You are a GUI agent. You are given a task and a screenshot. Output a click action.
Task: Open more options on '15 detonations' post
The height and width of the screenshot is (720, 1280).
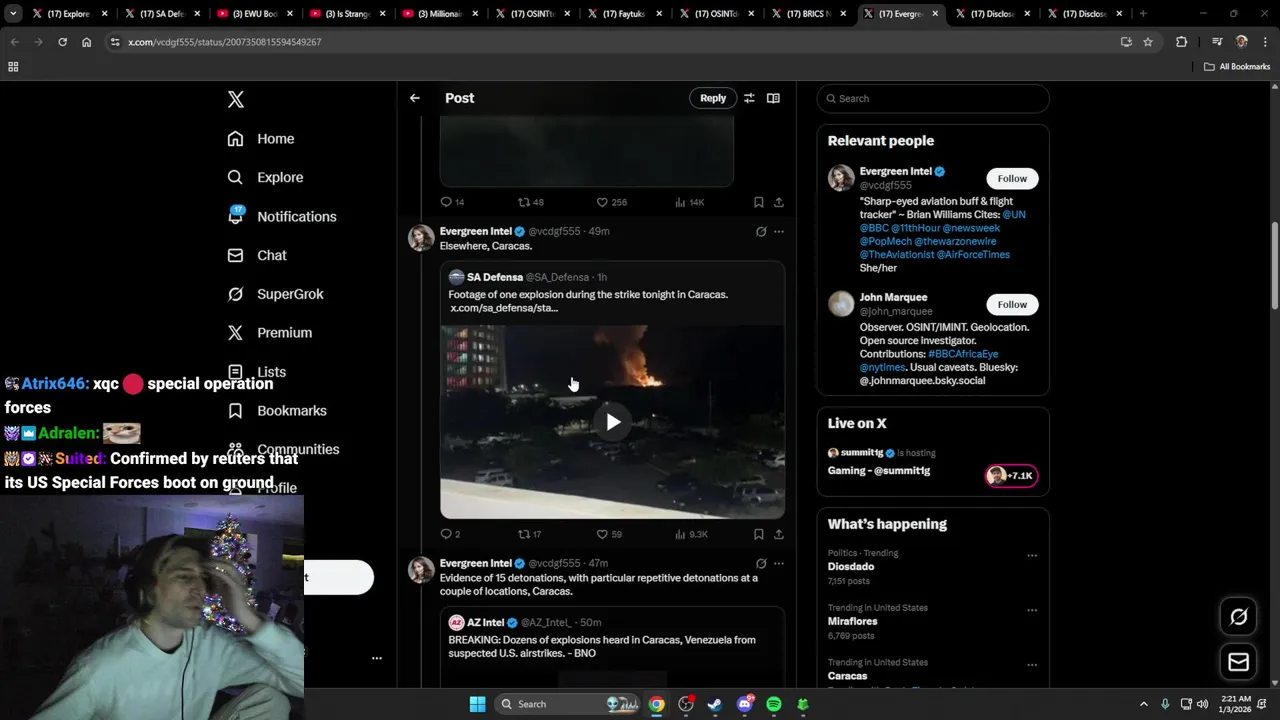[779, 563]
